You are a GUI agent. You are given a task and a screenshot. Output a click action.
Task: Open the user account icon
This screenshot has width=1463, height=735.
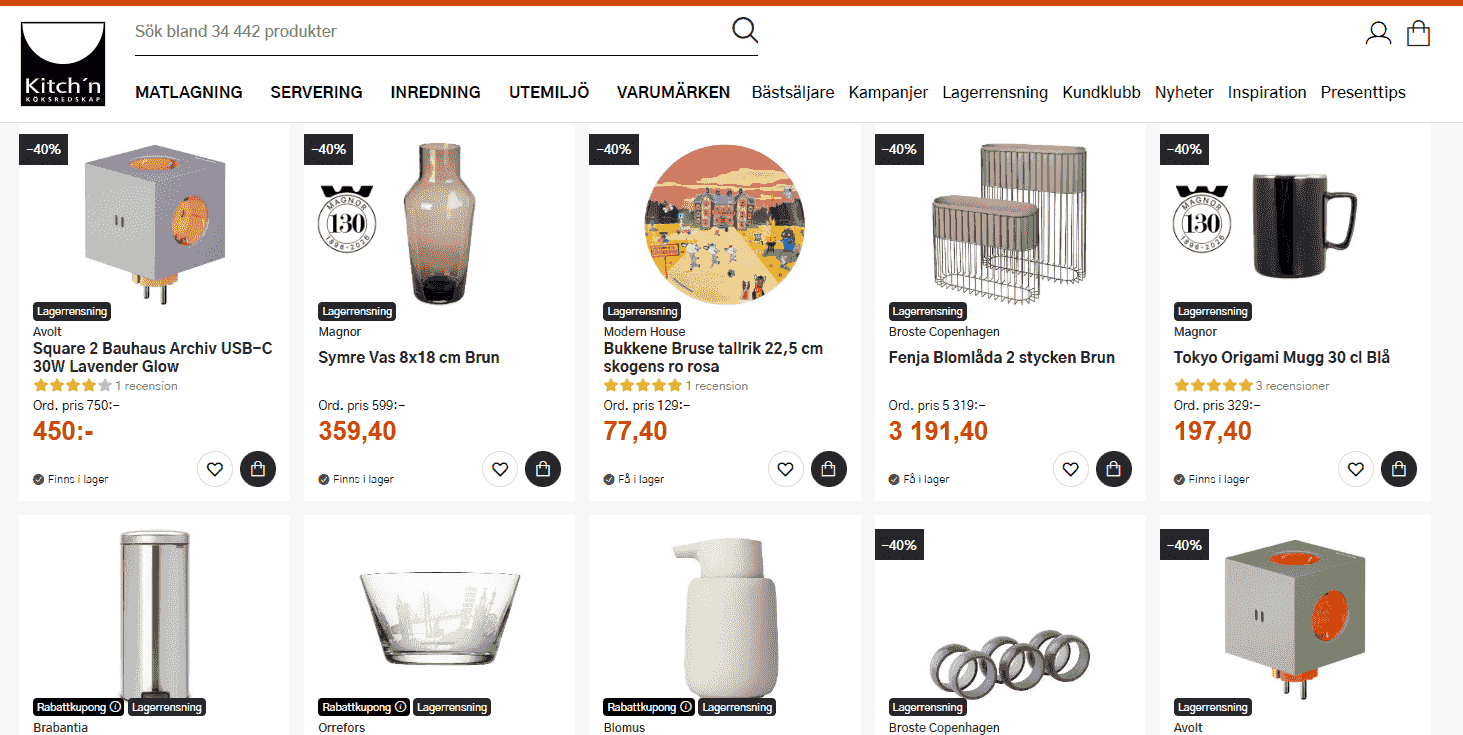coord(1378,33)
